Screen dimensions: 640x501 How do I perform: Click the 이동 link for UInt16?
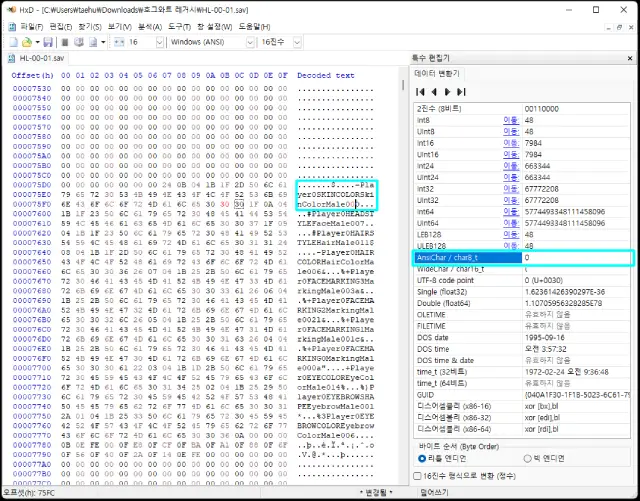[511, 154]
